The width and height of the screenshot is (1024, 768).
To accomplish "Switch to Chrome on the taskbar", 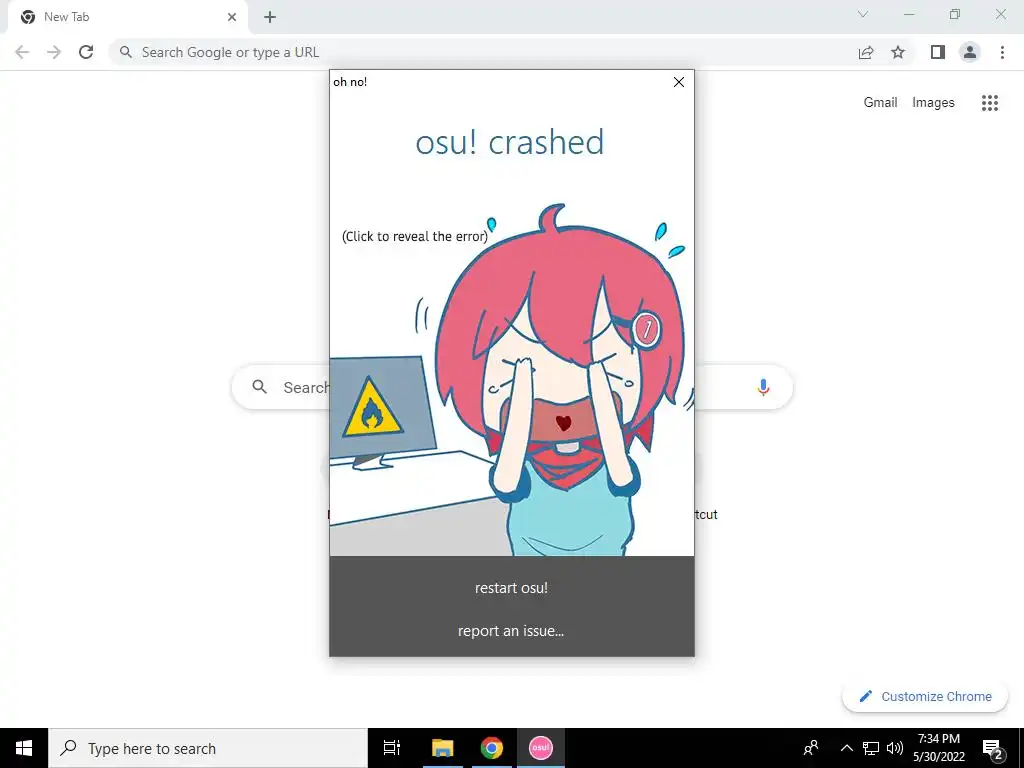I will point(492,748).
